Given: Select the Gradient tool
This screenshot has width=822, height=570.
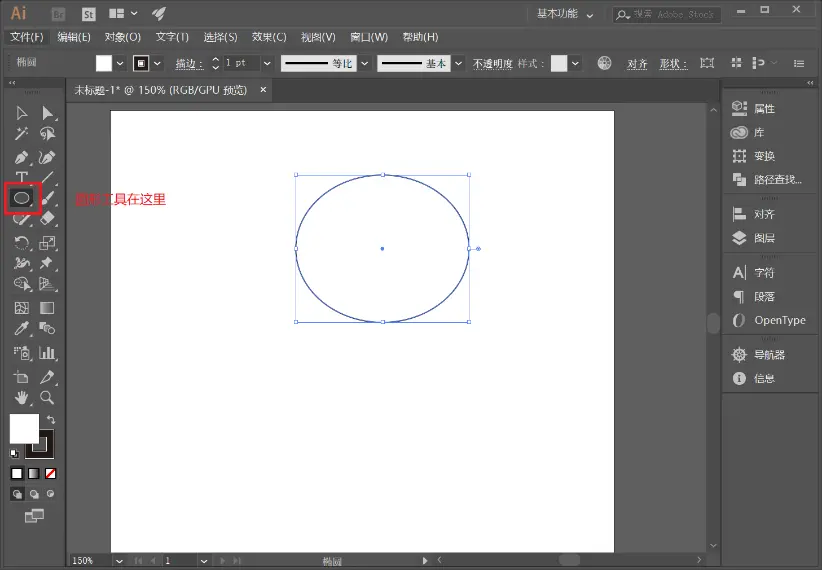Looking at the screenshot, I should [x=47, y=308].
